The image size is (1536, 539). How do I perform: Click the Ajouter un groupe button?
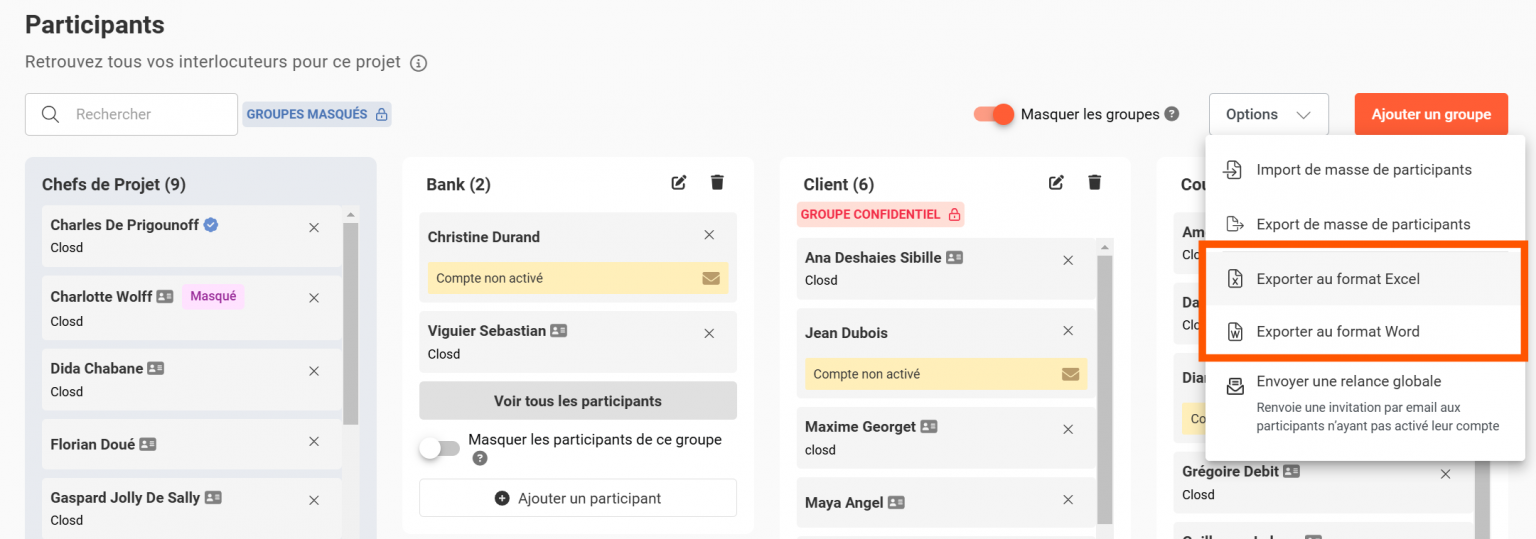pos(1431,114)
